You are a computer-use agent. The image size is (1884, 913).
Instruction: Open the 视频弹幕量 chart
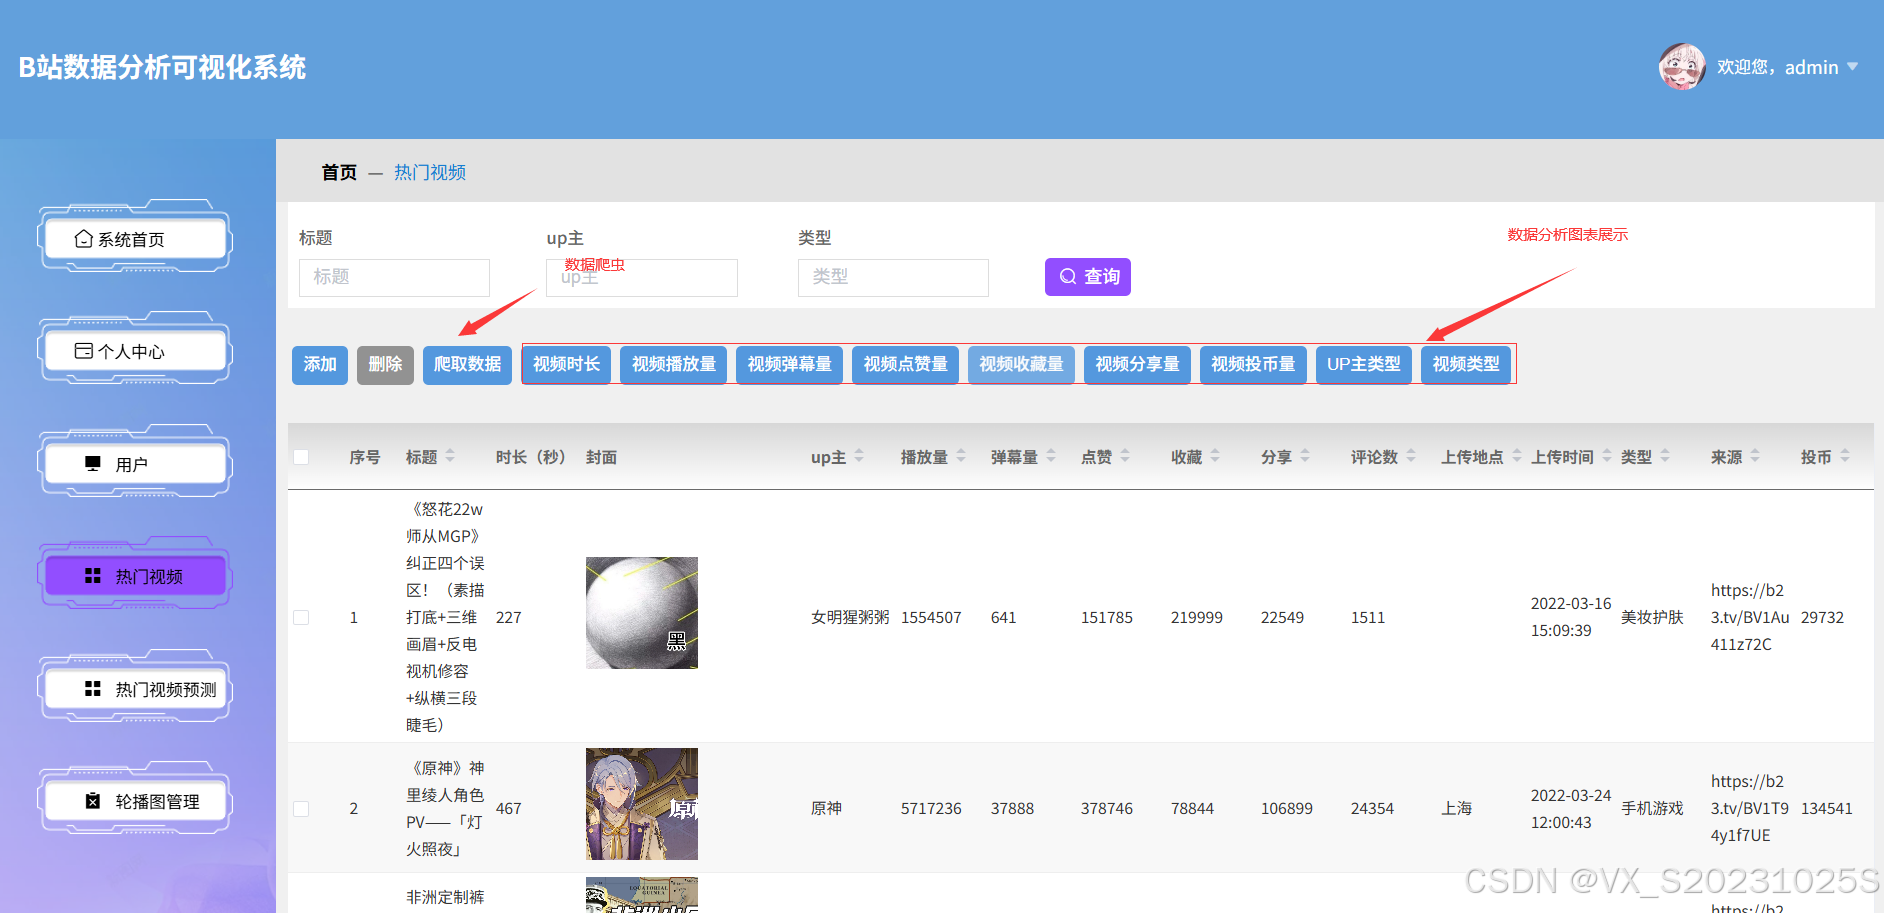pos(790,365)
